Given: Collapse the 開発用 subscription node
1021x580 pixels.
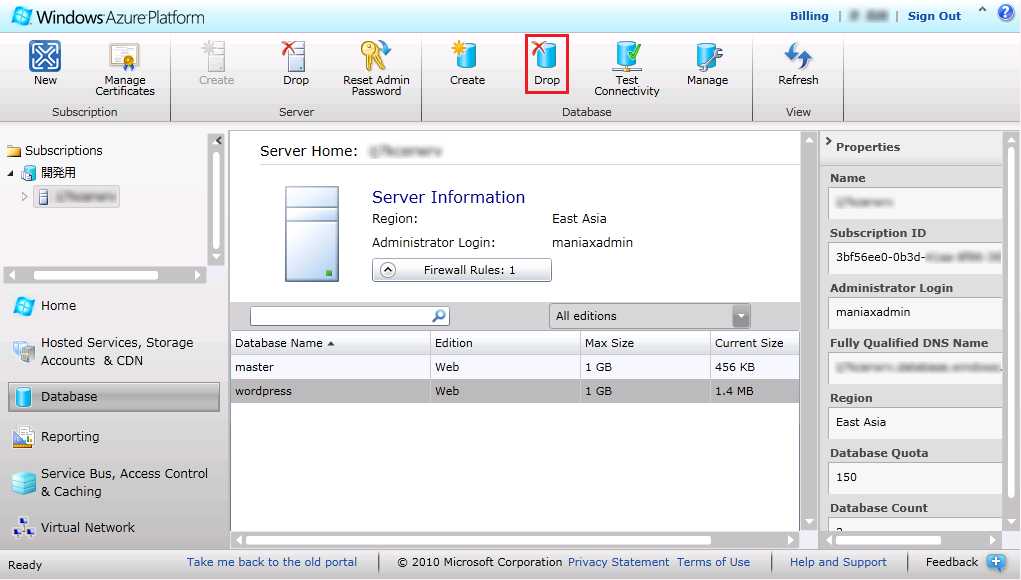Looking at the screenshot, I should click(10, 173).
